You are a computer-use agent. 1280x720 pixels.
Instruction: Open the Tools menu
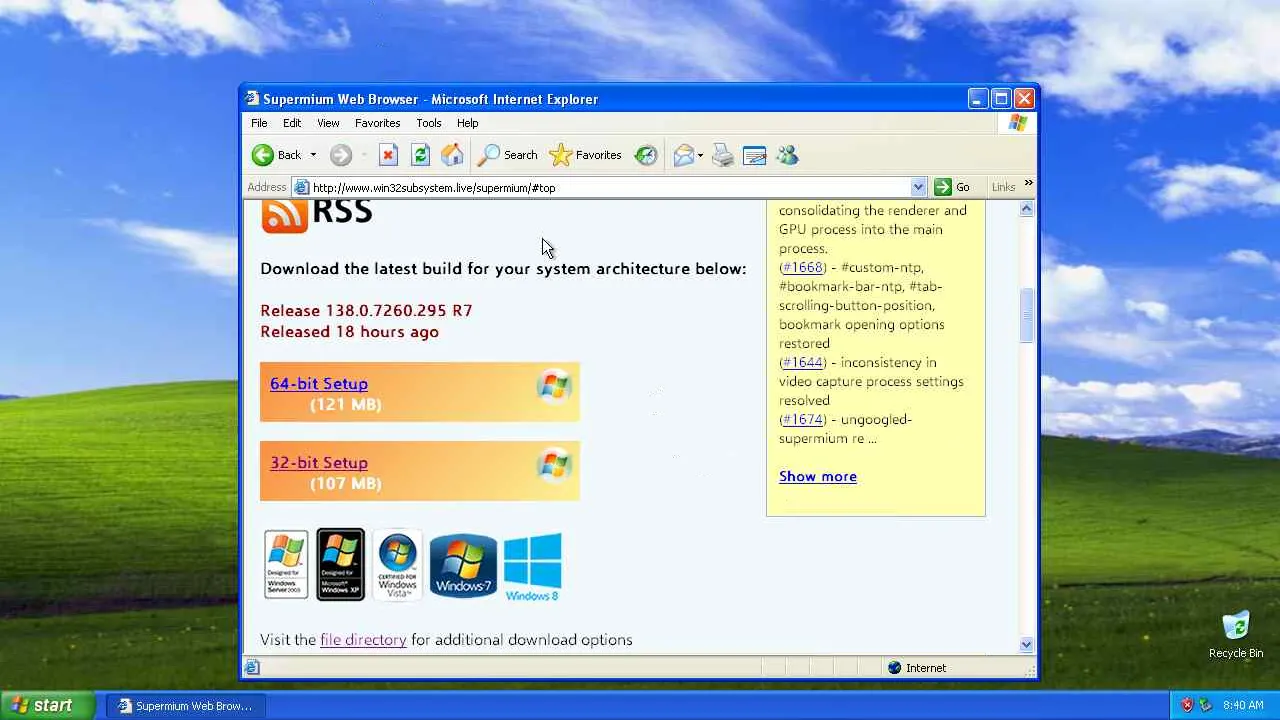[429, 123]
